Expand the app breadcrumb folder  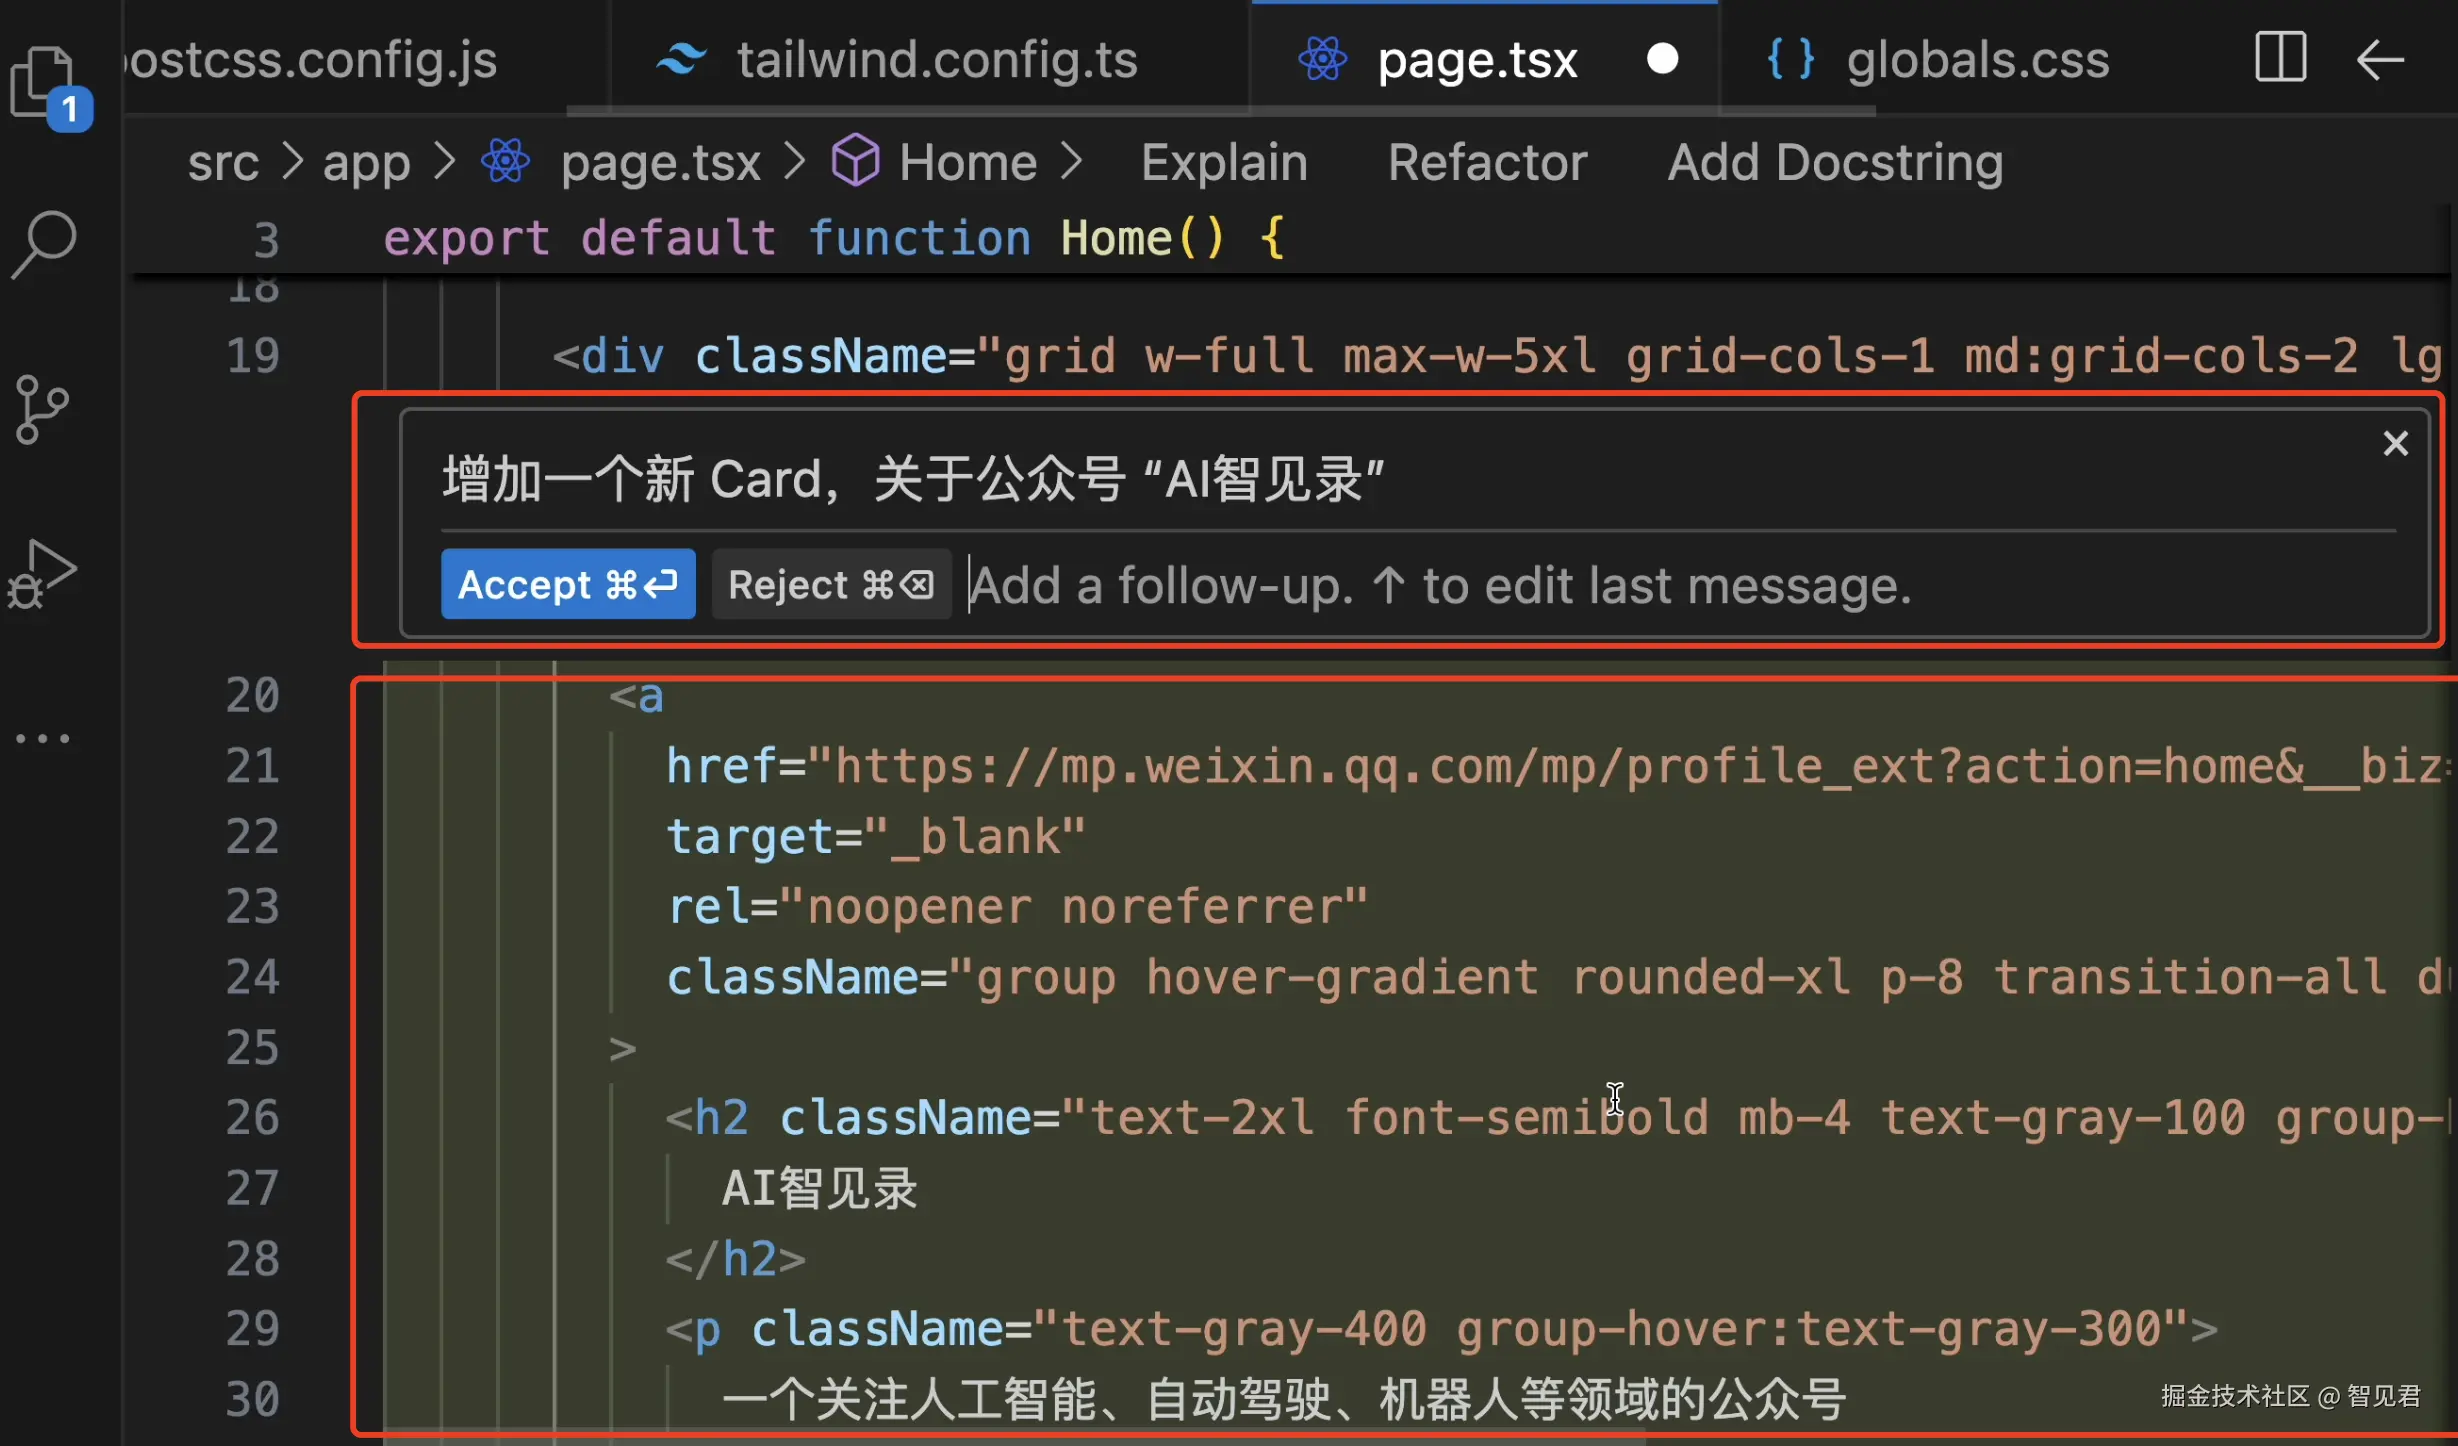click(366, 163)
